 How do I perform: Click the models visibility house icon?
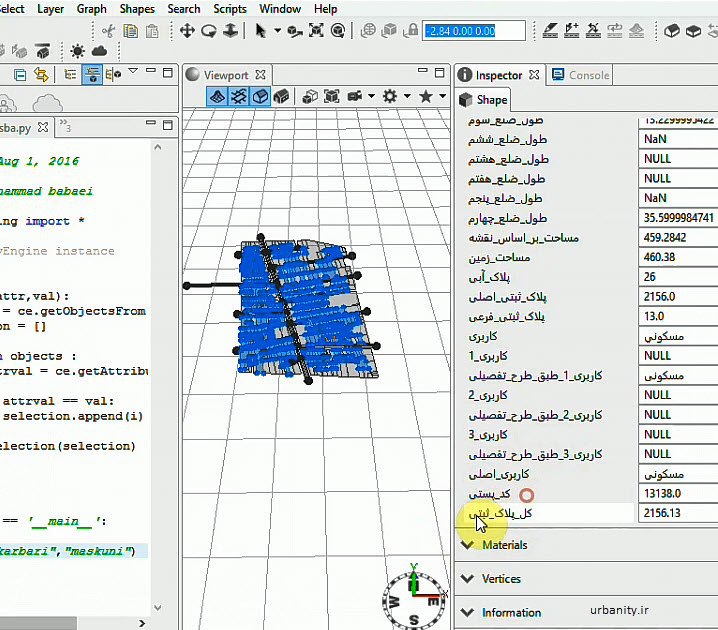coord(282,96)
